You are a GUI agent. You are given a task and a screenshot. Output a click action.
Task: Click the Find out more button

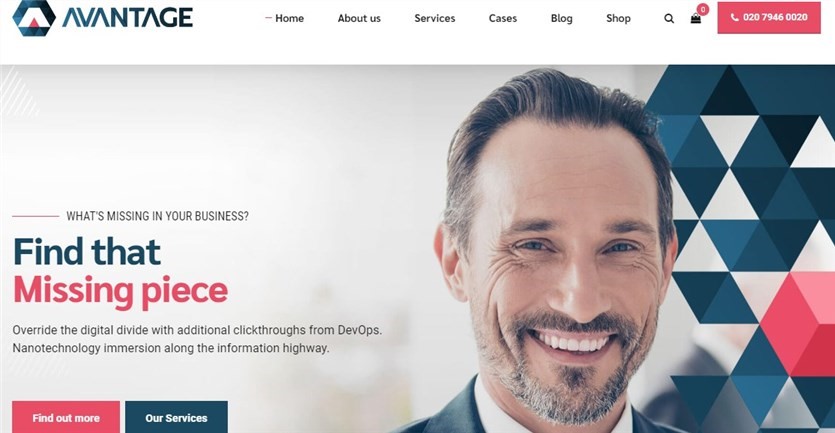(66, 418)
